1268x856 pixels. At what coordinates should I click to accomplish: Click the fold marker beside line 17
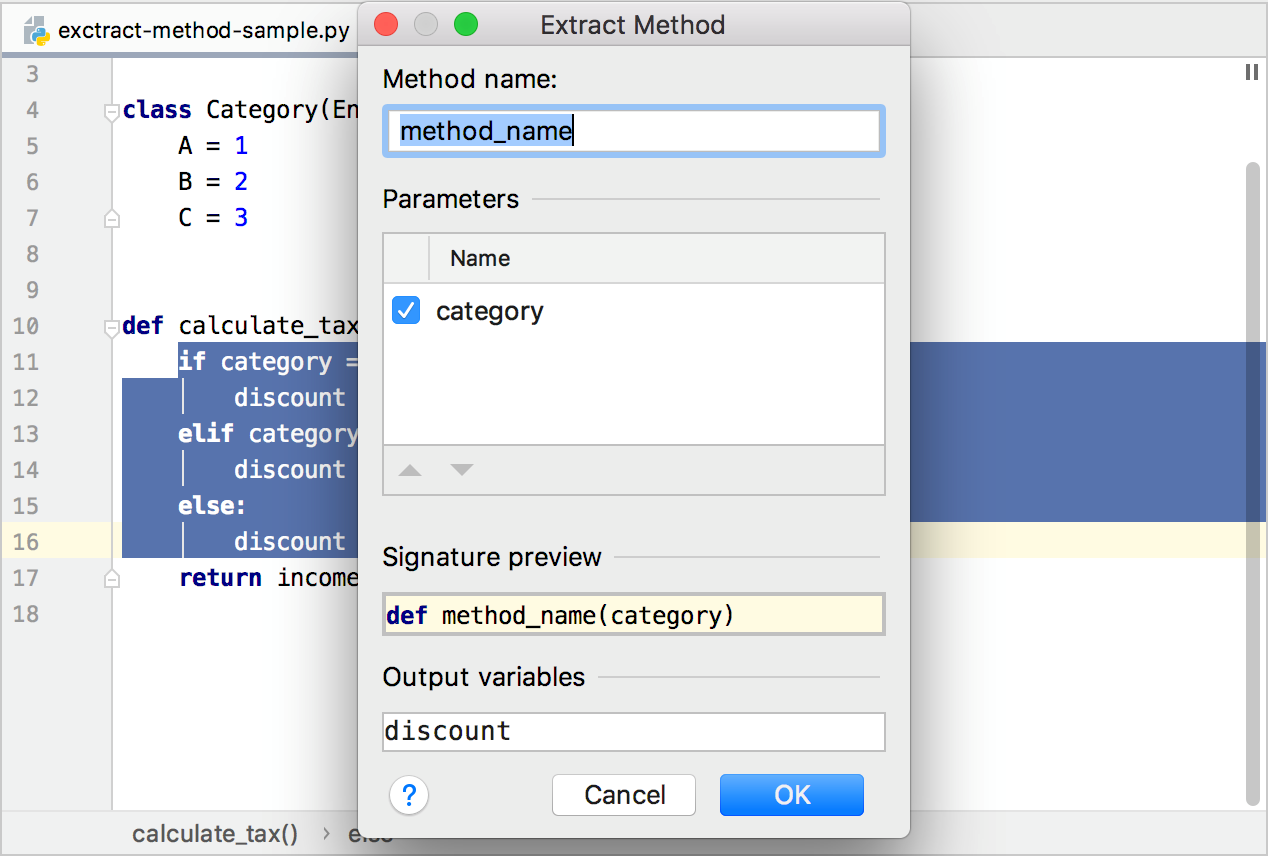pos(111,578)
